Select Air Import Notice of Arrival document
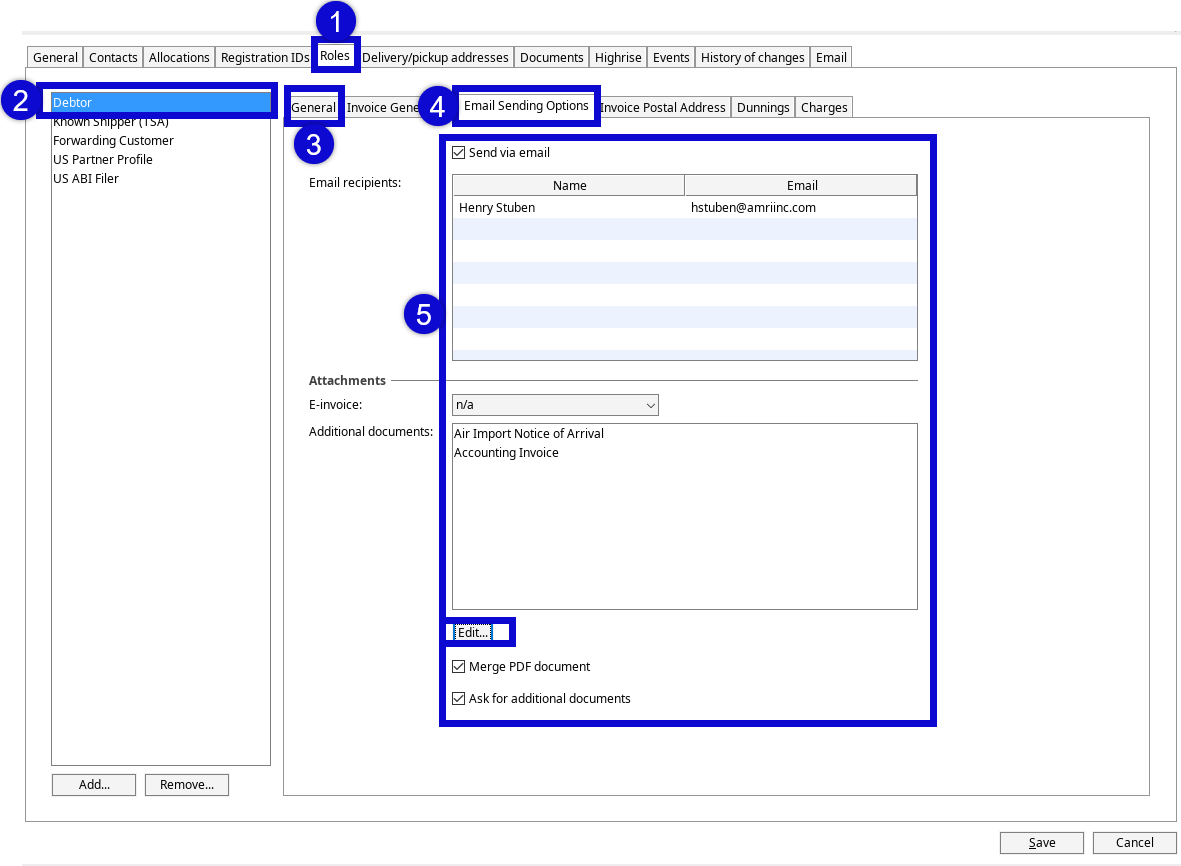 click(529, 433)
